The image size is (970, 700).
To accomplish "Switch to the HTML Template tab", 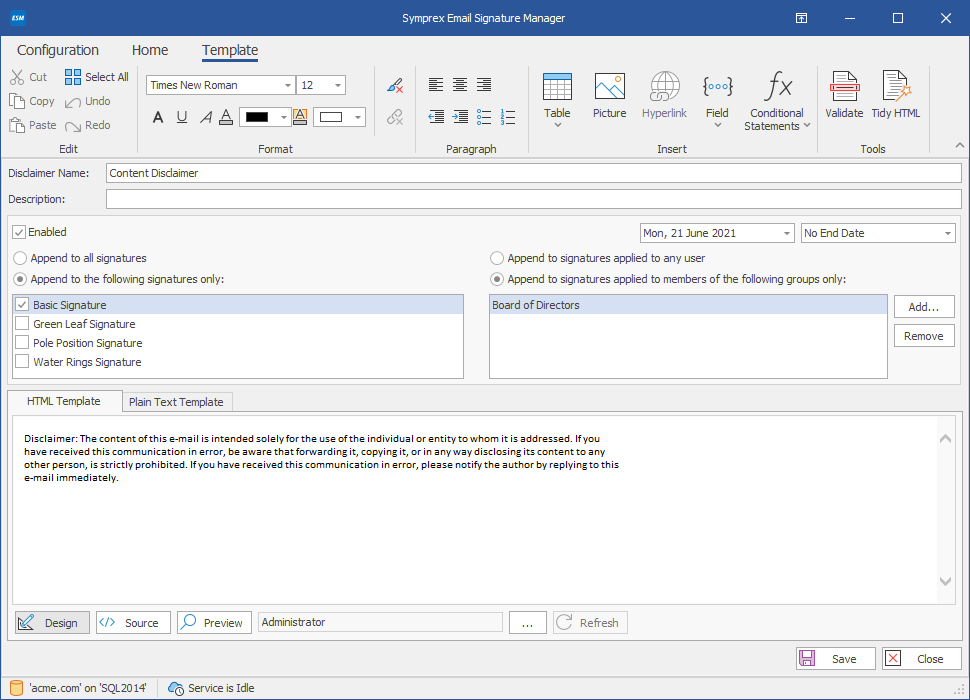I will pyautogui.click(x=64, y=401).
